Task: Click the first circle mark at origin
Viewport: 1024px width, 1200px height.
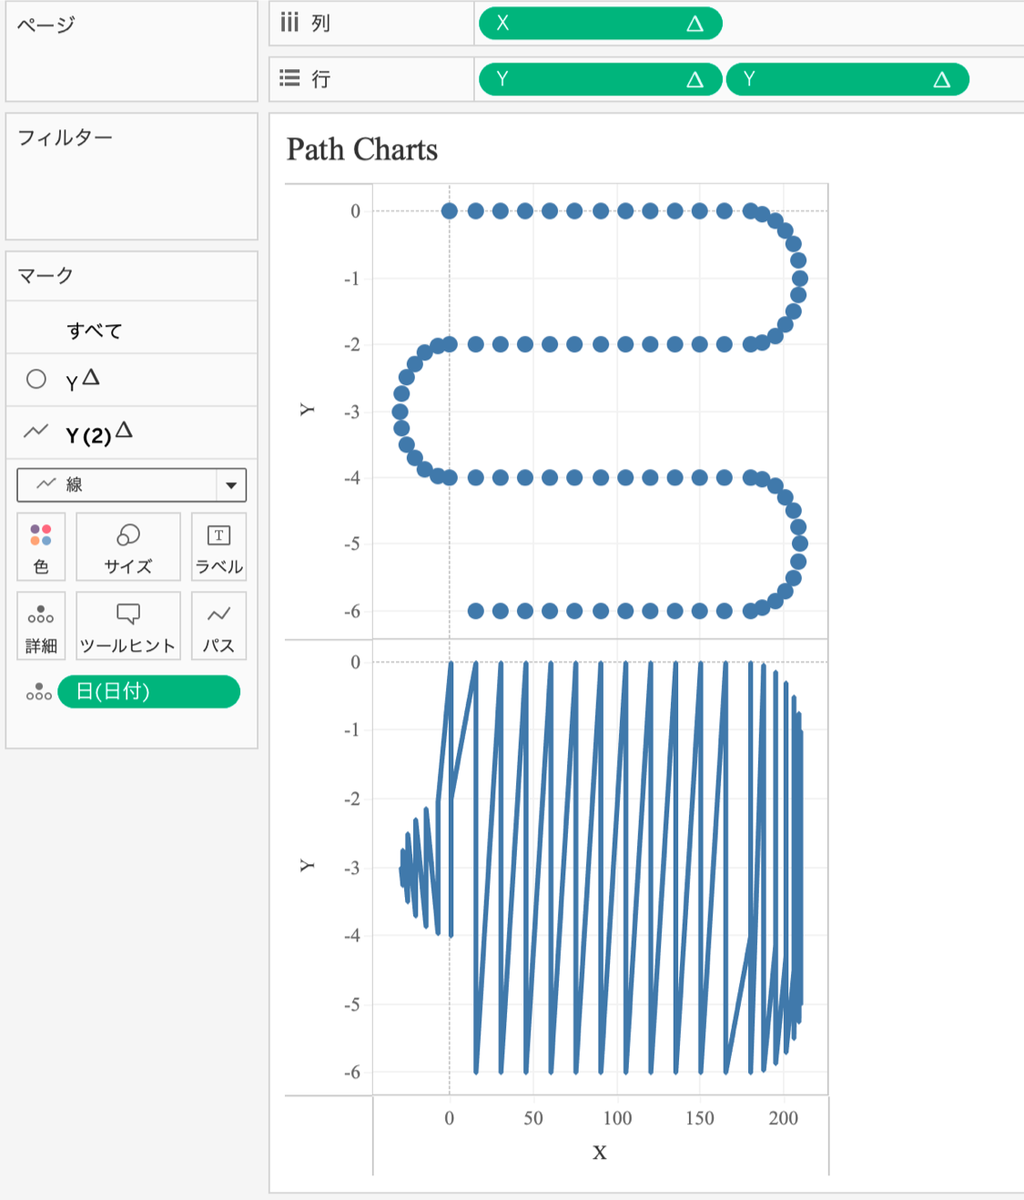Action: click(450, 211)
